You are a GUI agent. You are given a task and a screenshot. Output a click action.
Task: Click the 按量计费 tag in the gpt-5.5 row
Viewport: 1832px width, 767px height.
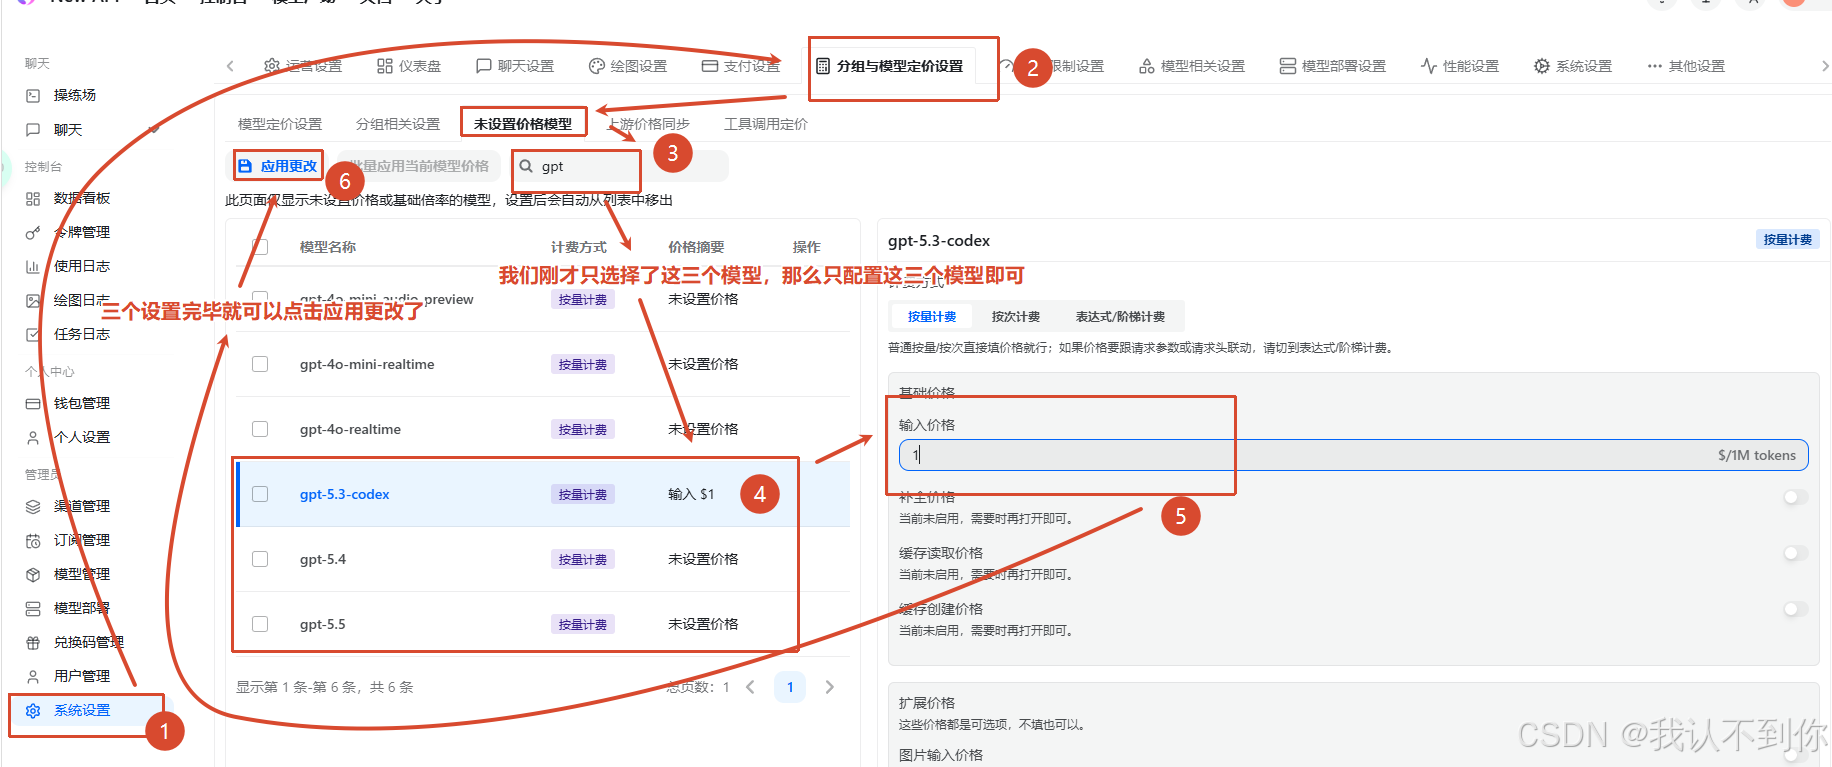point(583,624)
